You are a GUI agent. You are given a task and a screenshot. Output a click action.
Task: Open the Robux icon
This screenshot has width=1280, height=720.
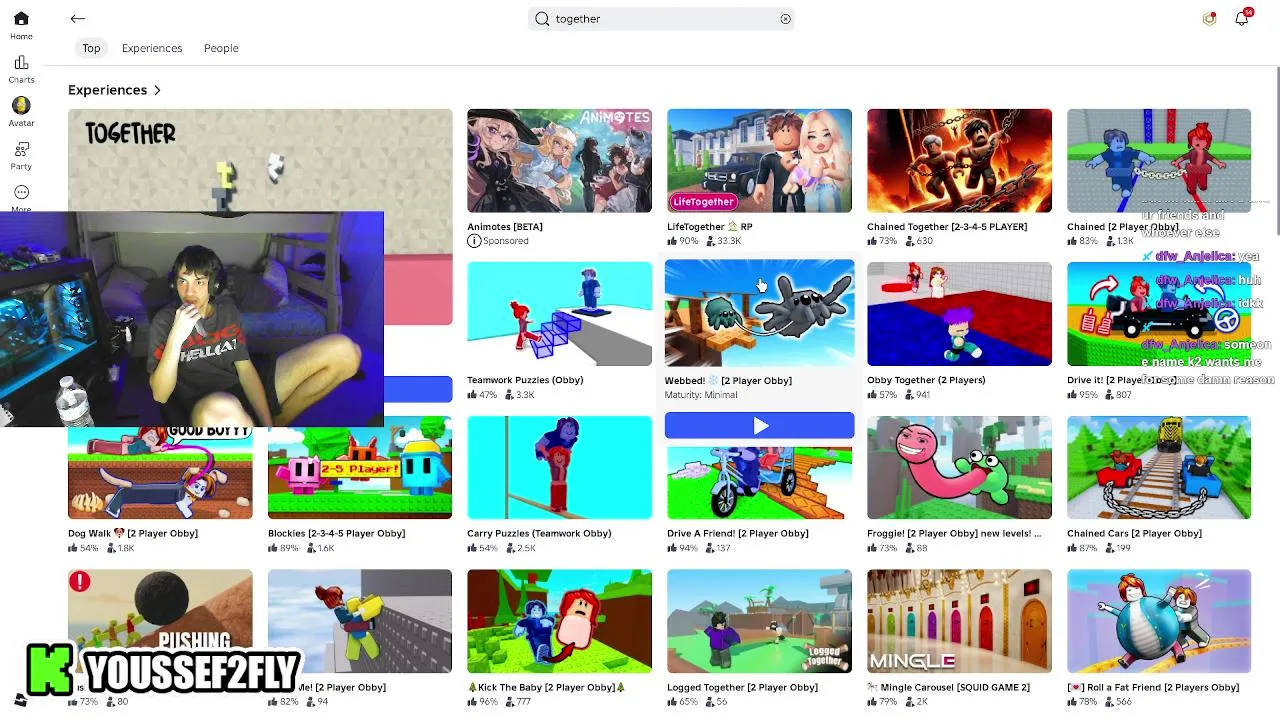pos(1209,18)
